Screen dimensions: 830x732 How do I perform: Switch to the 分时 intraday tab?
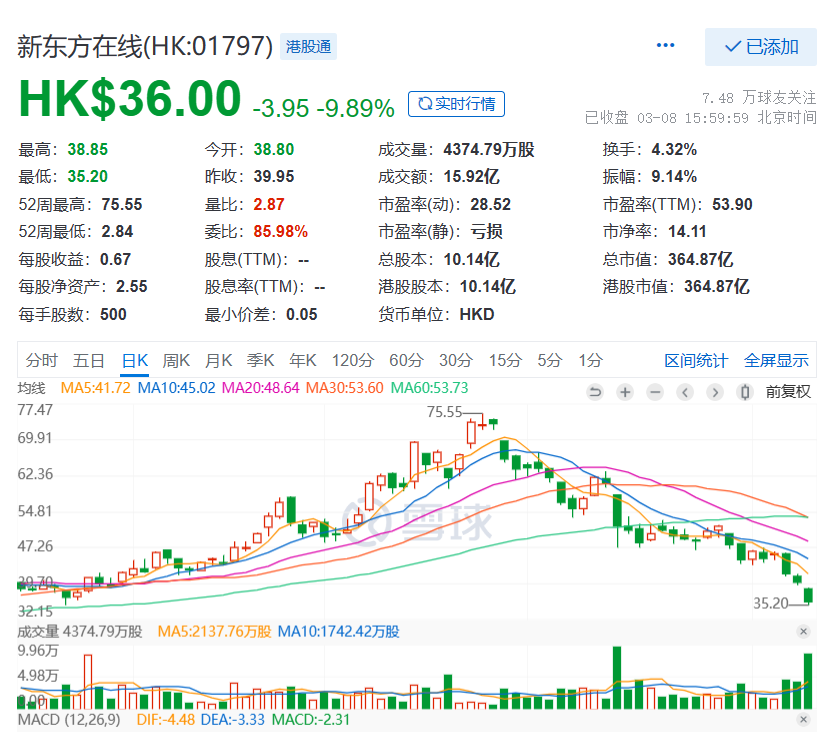tap(42, 360)
